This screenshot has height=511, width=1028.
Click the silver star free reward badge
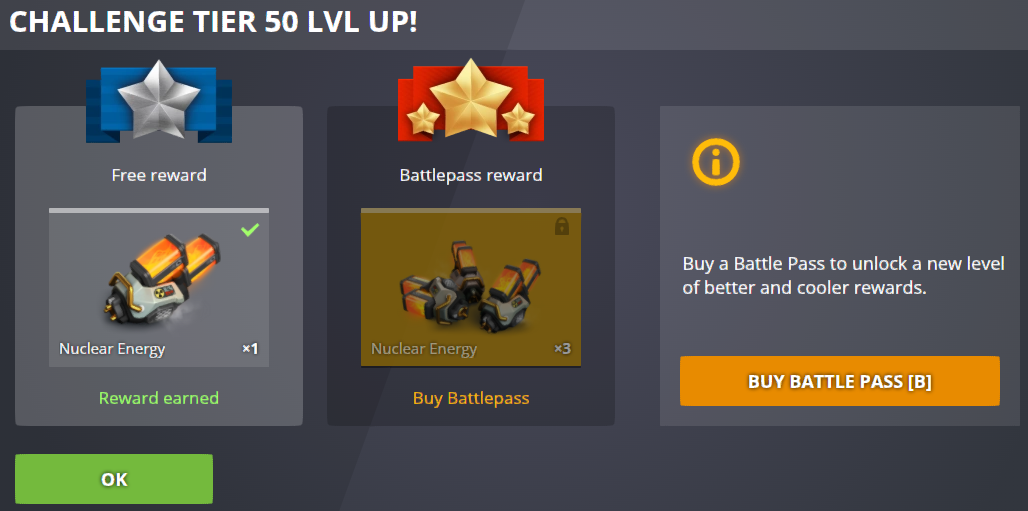(159, 100)
